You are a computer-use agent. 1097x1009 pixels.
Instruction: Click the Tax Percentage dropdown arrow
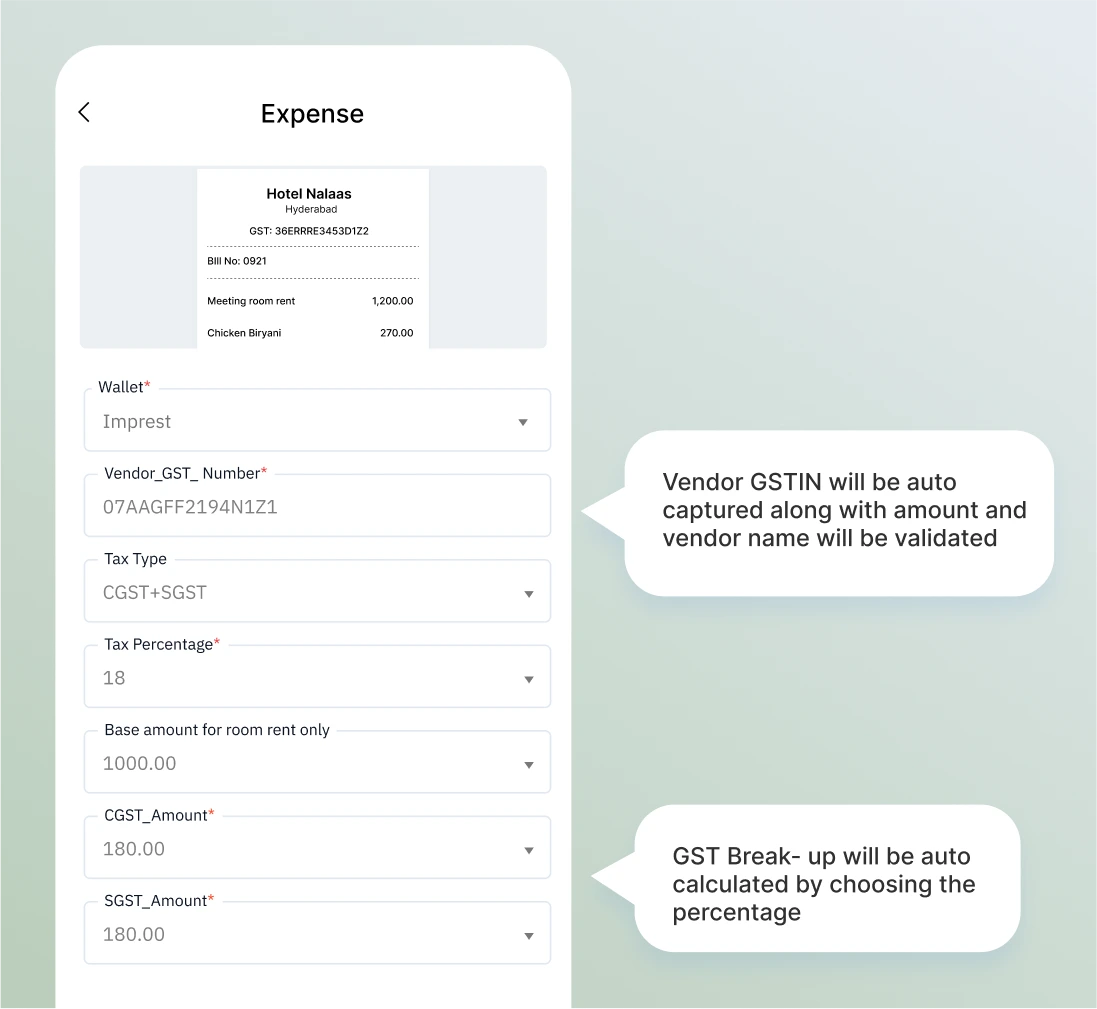click(529, 680)
